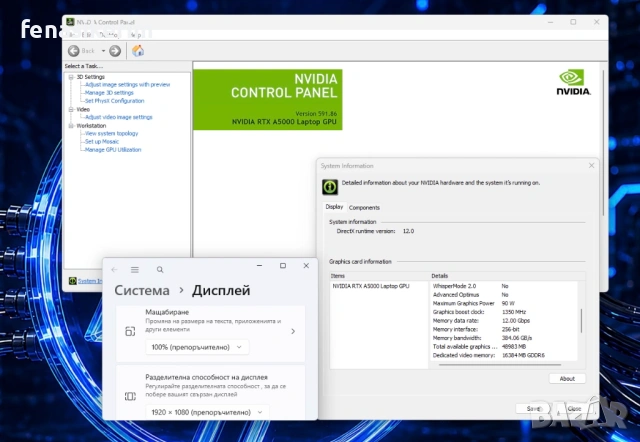Open Set up Mosaic
This screenshot has height=442, width=640.
tap(102, 142)
